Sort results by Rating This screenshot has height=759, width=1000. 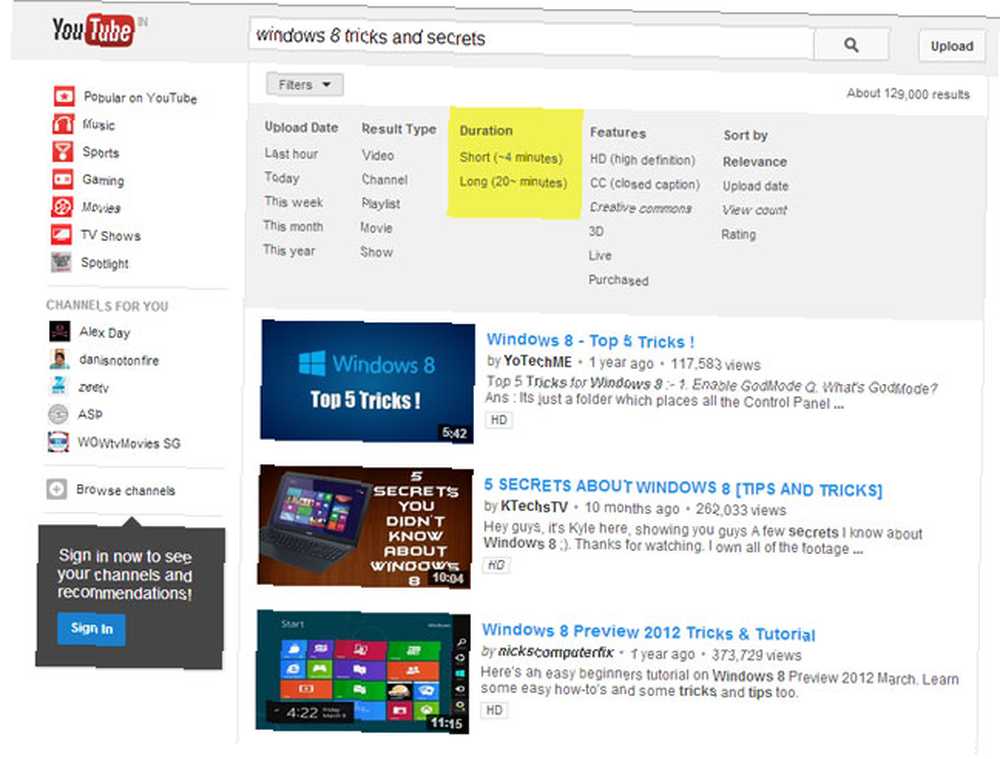pyautogui.click(x=738, y=234)
